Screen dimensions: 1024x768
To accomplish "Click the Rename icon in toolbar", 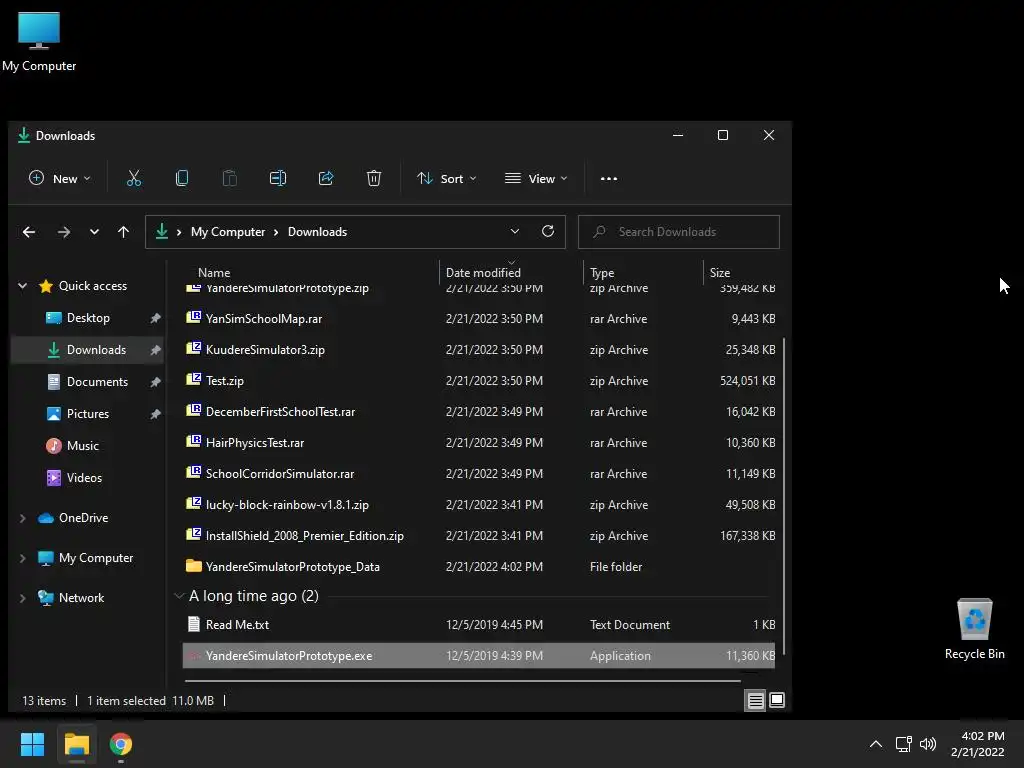I will click(x=278, y=178).
